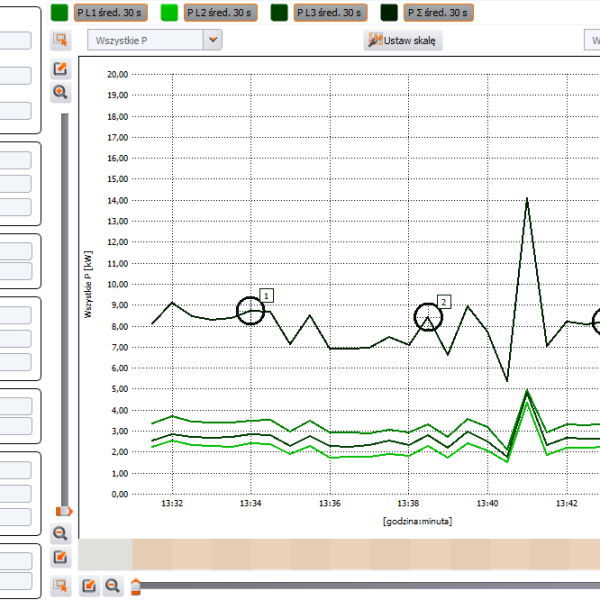Click the top-left area selection icon
The height and width of the screenshot is (600, 600).
[60, 40]
